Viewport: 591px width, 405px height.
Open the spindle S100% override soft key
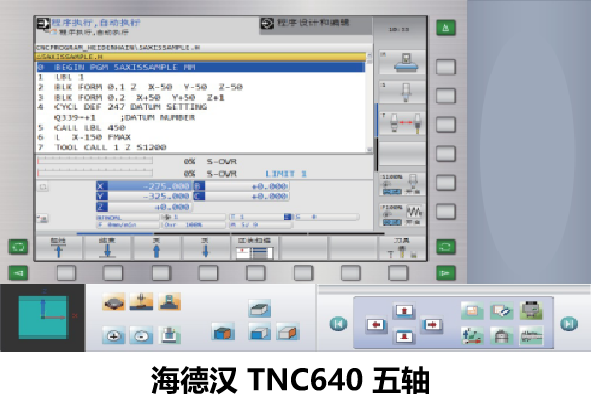point(402,185)
